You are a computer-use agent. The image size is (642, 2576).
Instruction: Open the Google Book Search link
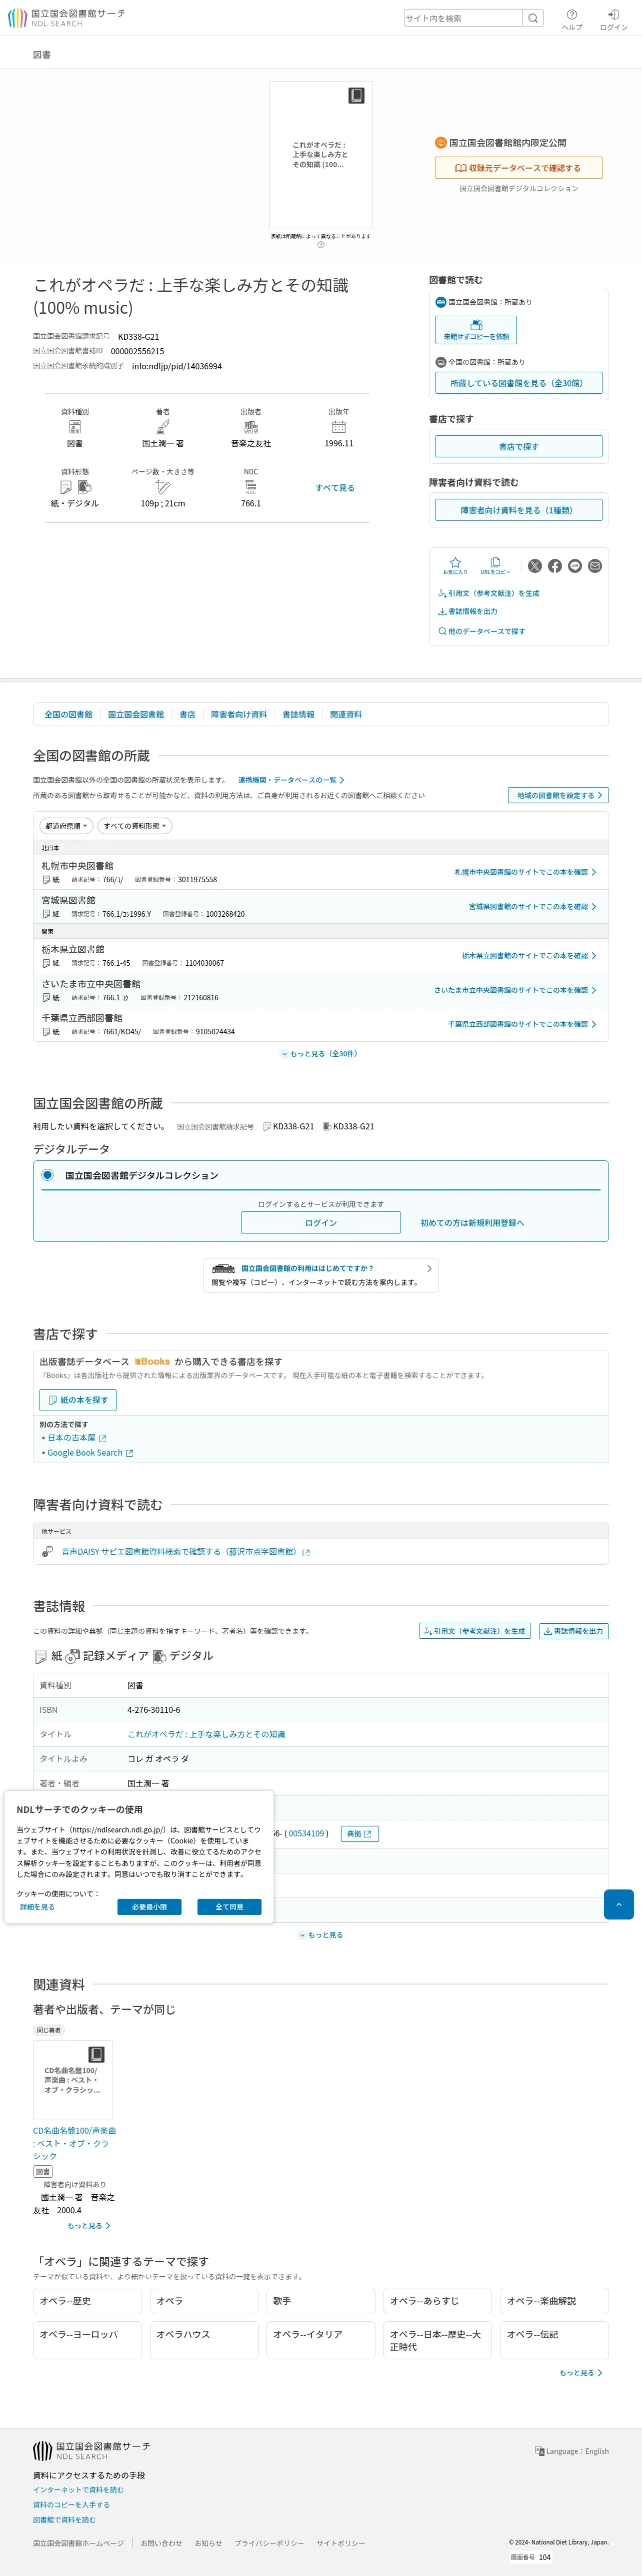90,1453
